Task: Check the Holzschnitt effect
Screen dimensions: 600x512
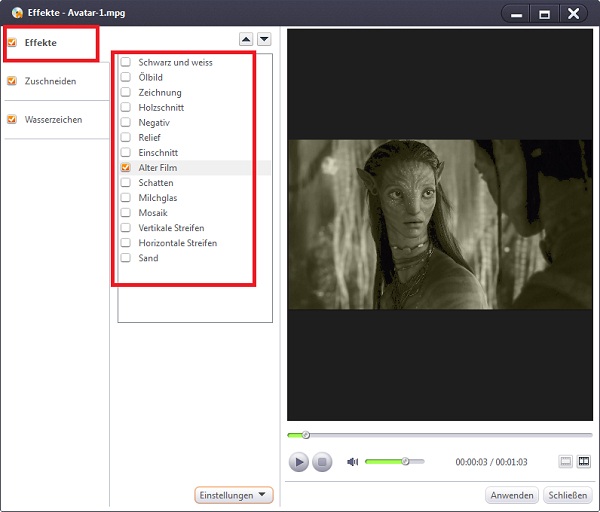Action: (x=126, y=107)
